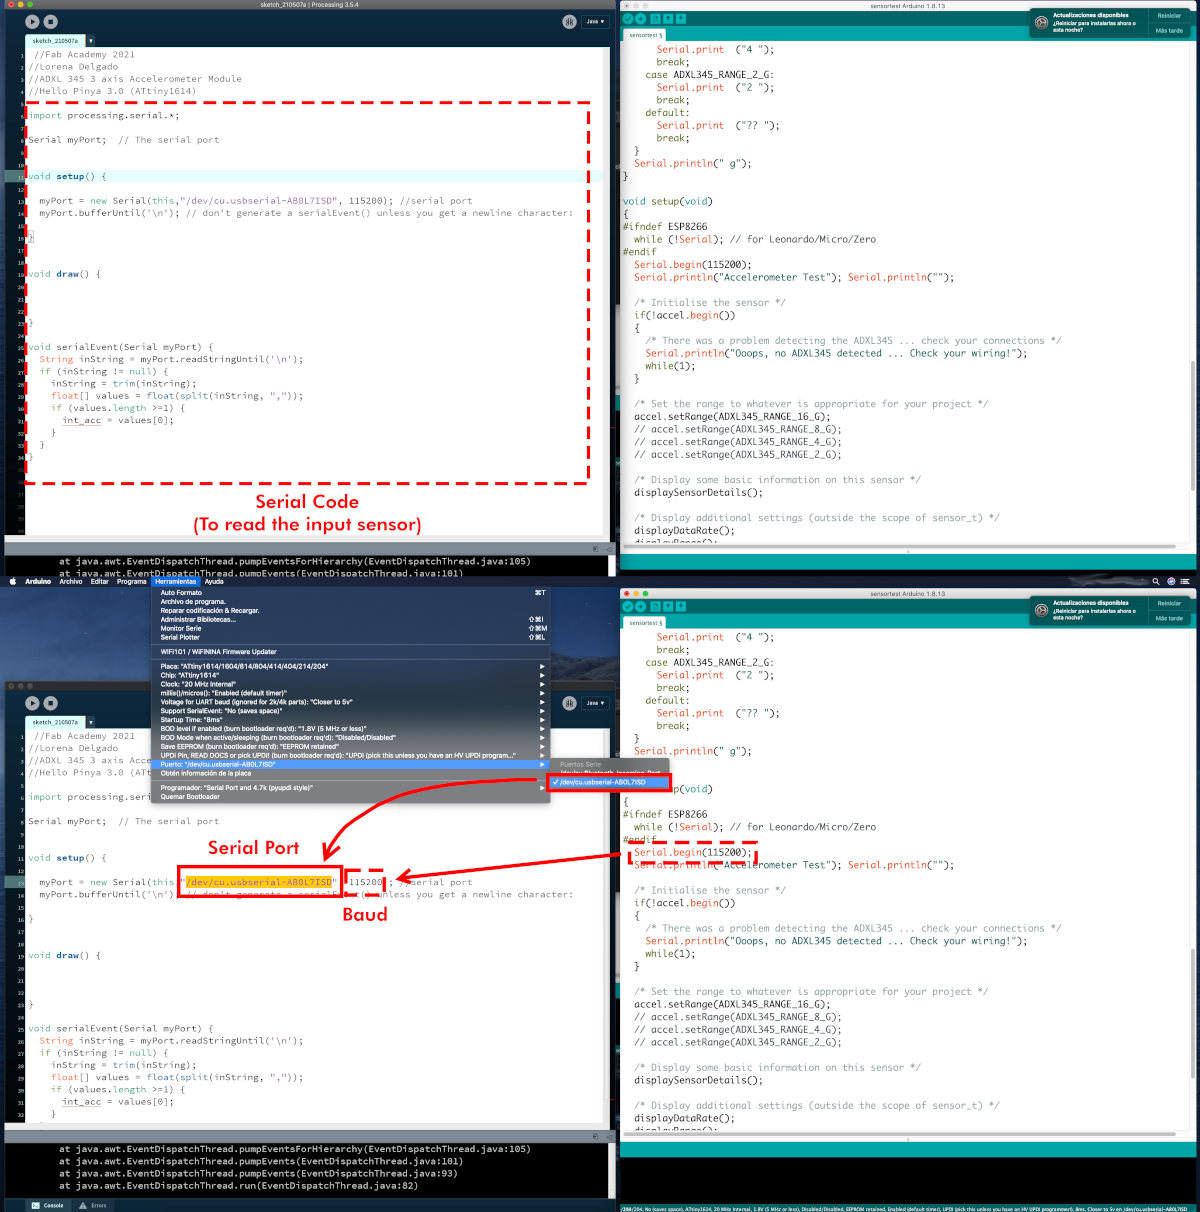Toggle the checked /dev/cu.usbserial-AB0L7ISD port entry
The width and height of the screenshot is (1200, 1212).
pos(608,782)
